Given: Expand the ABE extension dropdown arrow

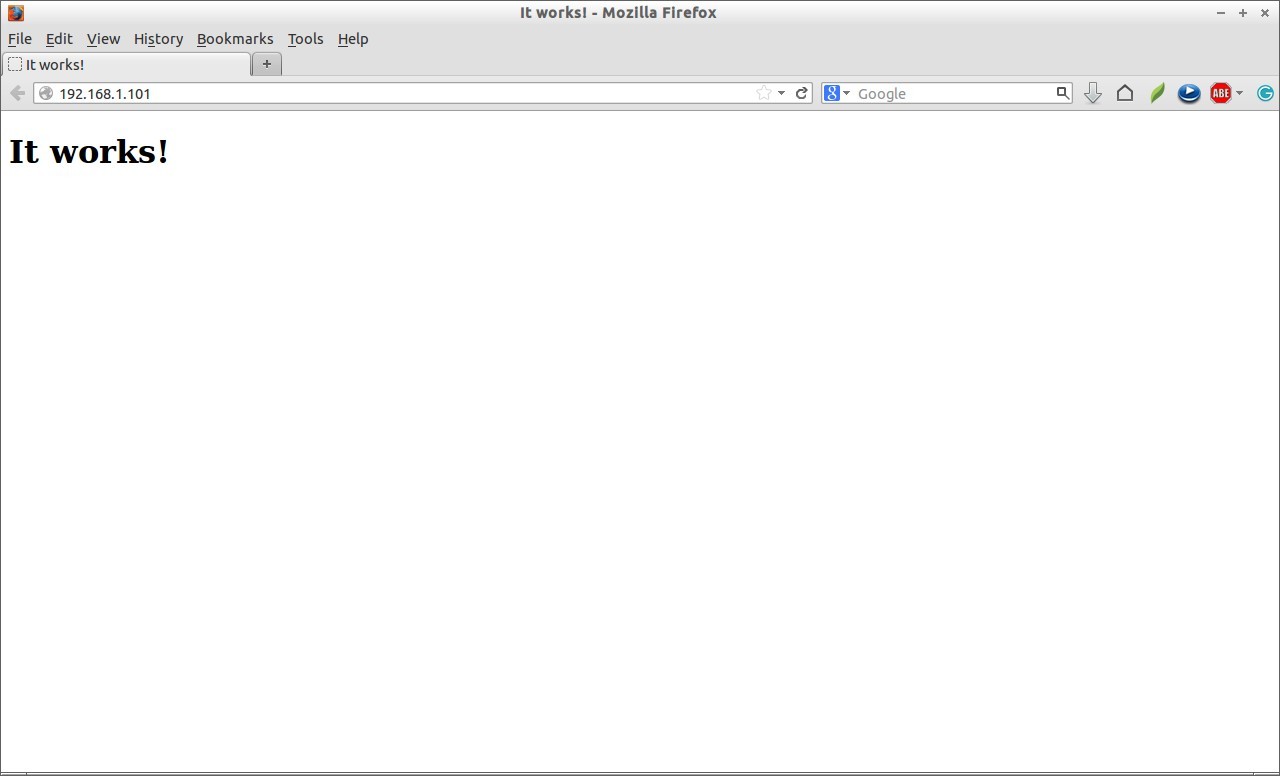Looking at the screenshot, I should pos(1239,93).
